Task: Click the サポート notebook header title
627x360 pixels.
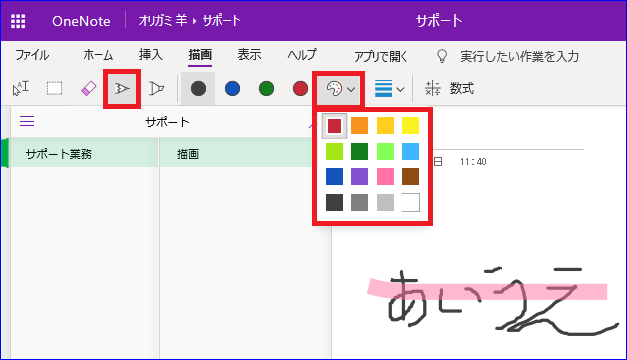Action: (x=167, y=122)
